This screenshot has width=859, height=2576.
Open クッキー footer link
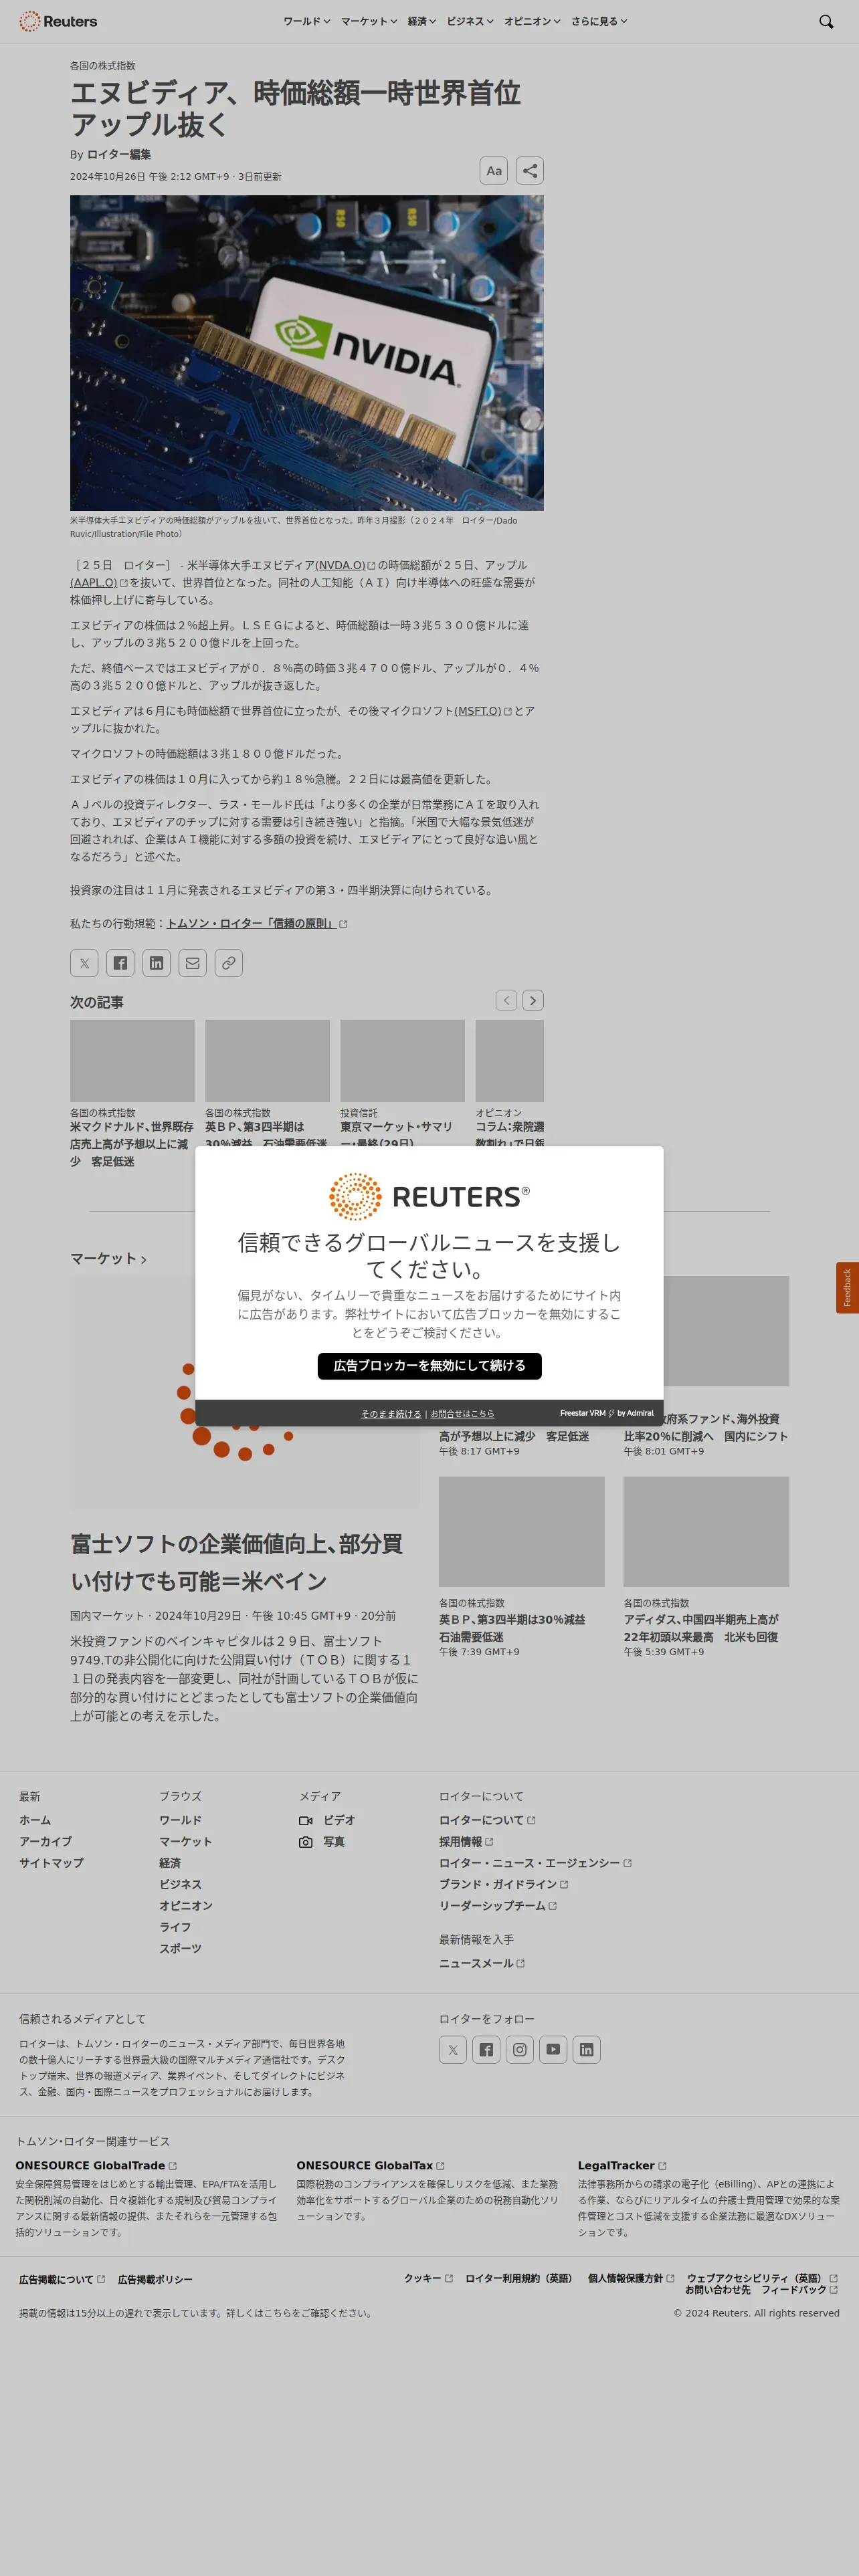428,2278
